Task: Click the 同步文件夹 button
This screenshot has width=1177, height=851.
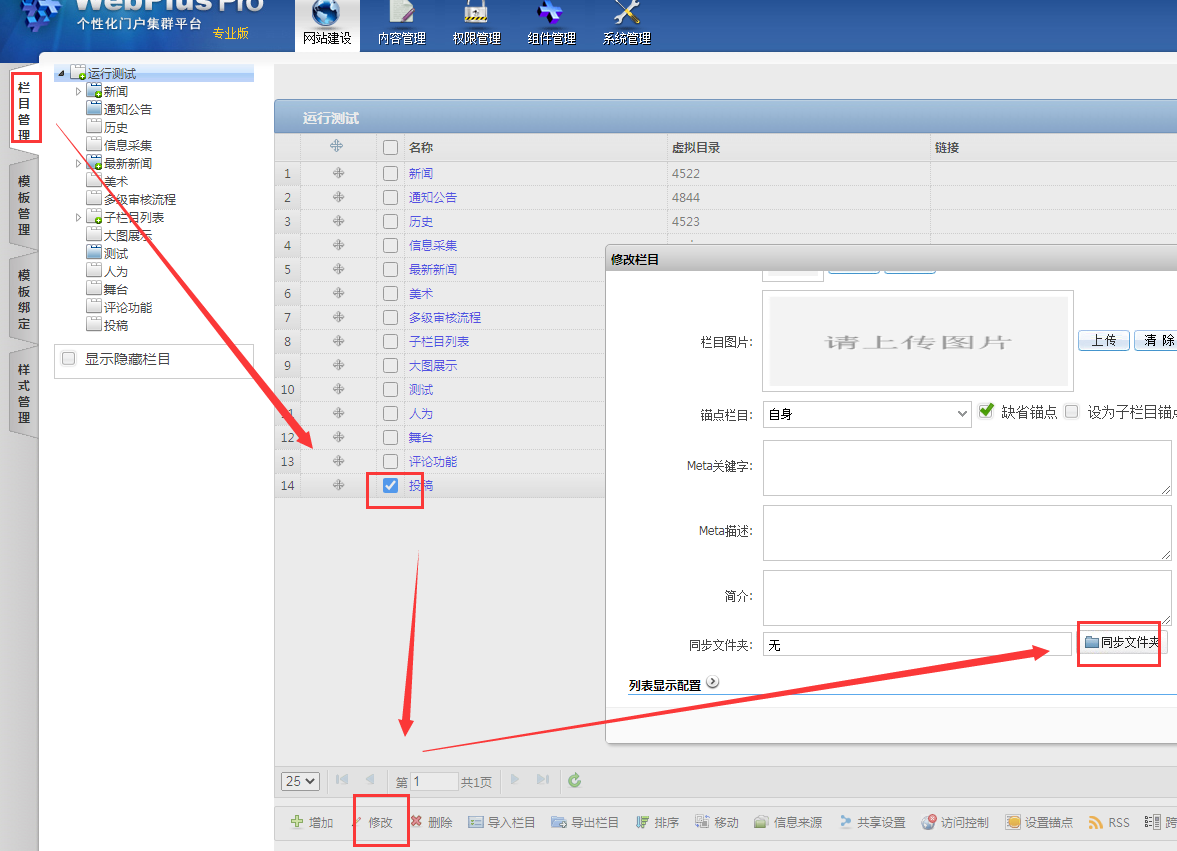Action: (1122, 642)
